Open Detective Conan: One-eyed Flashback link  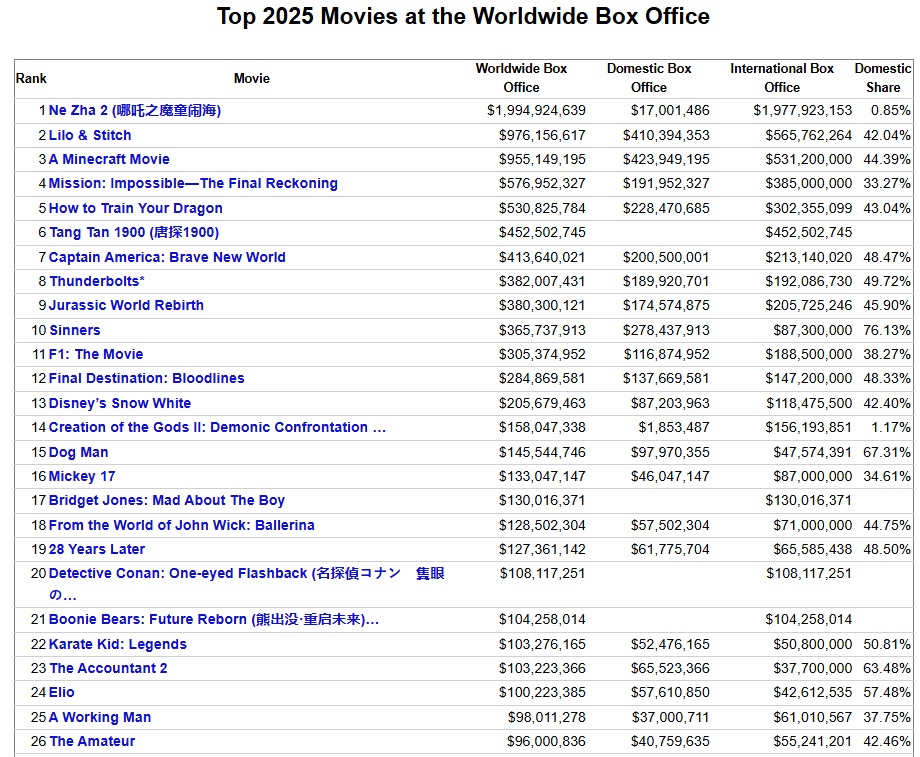(x=246, y=584)
